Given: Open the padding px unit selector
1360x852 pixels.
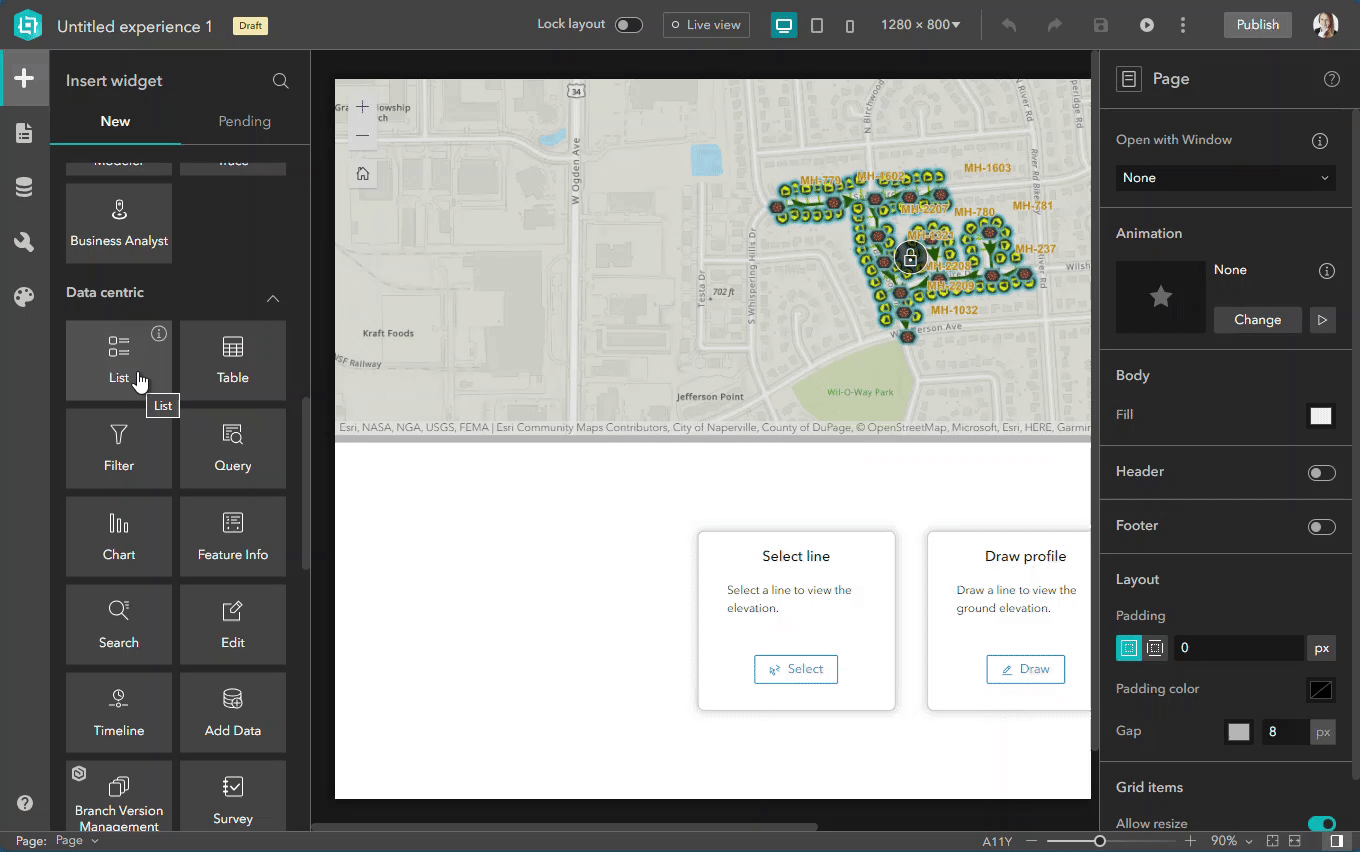Looking at the screenshot, I should pyautogui.click(x=1322, y=648).
